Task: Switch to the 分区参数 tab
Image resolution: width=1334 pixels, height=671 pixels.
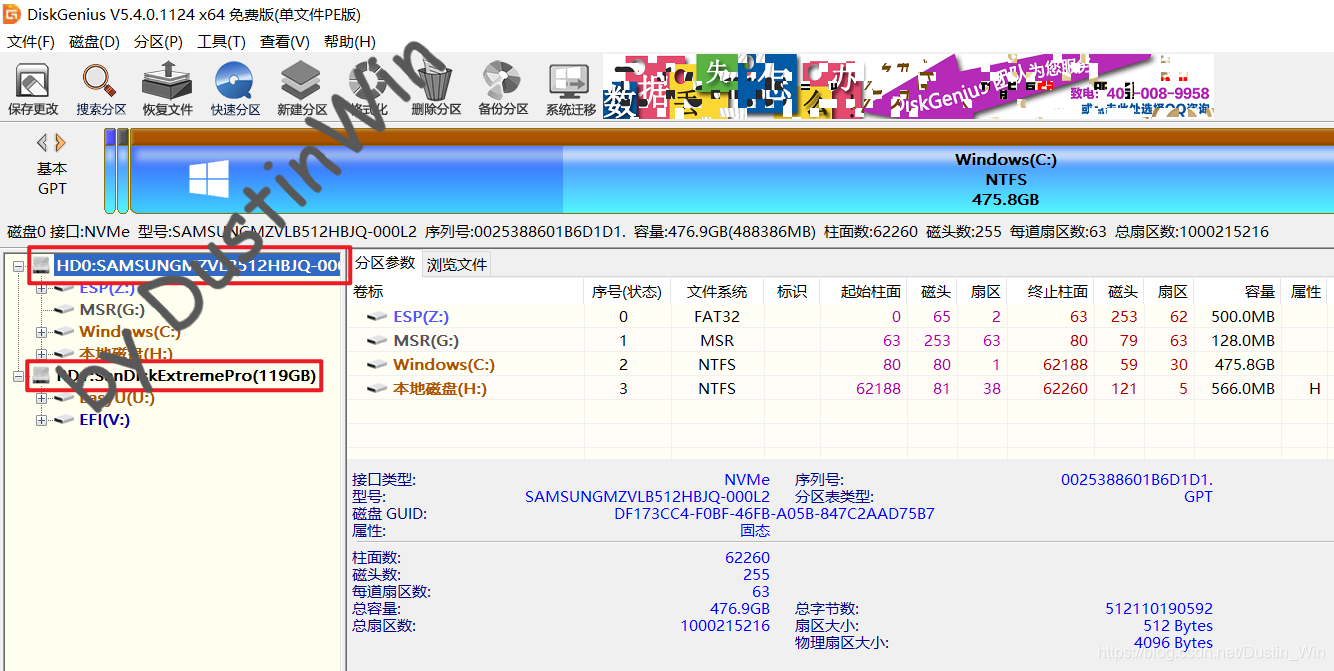Action: pyautogui.click(x=385, y=263)
